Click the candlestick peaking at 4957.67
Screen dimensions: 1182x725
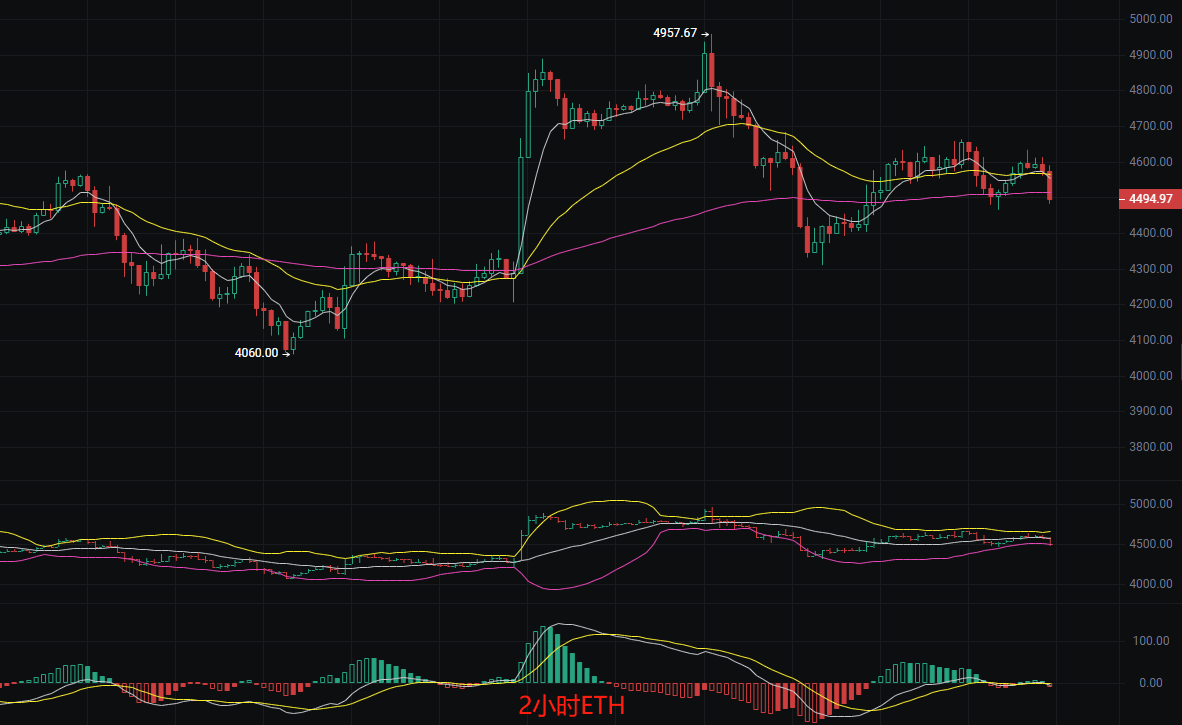click(x=705, y=70)
